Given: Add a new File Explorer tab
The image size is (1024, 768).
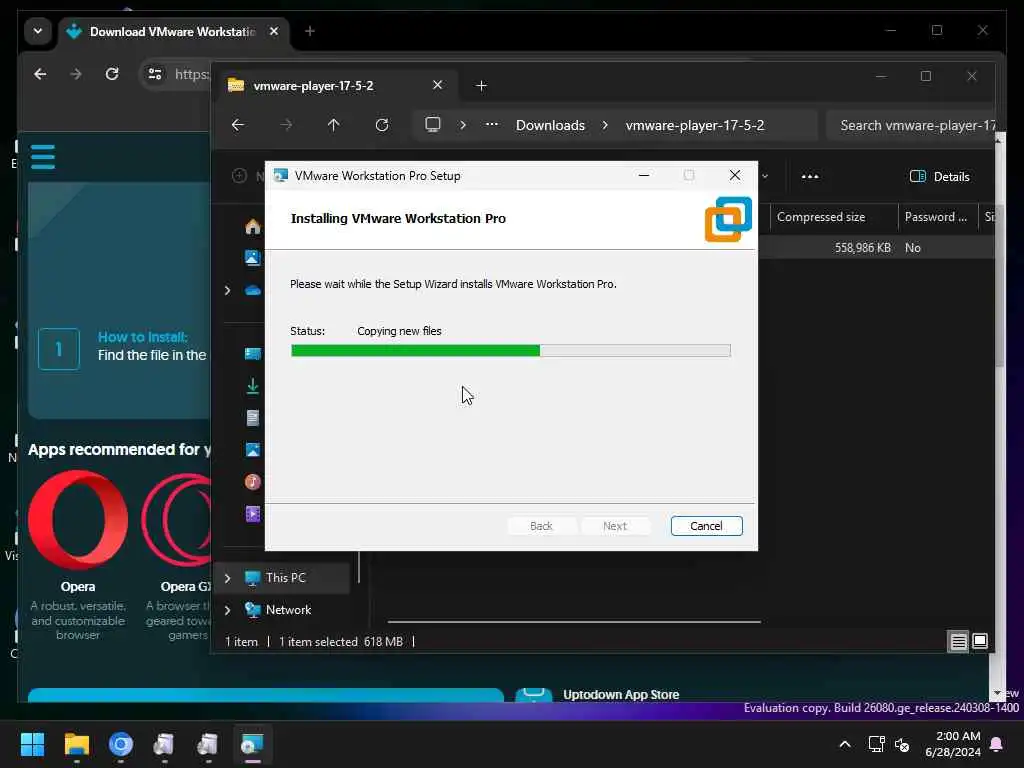Looking at the screenshot, I should click(x=481, y=86).
